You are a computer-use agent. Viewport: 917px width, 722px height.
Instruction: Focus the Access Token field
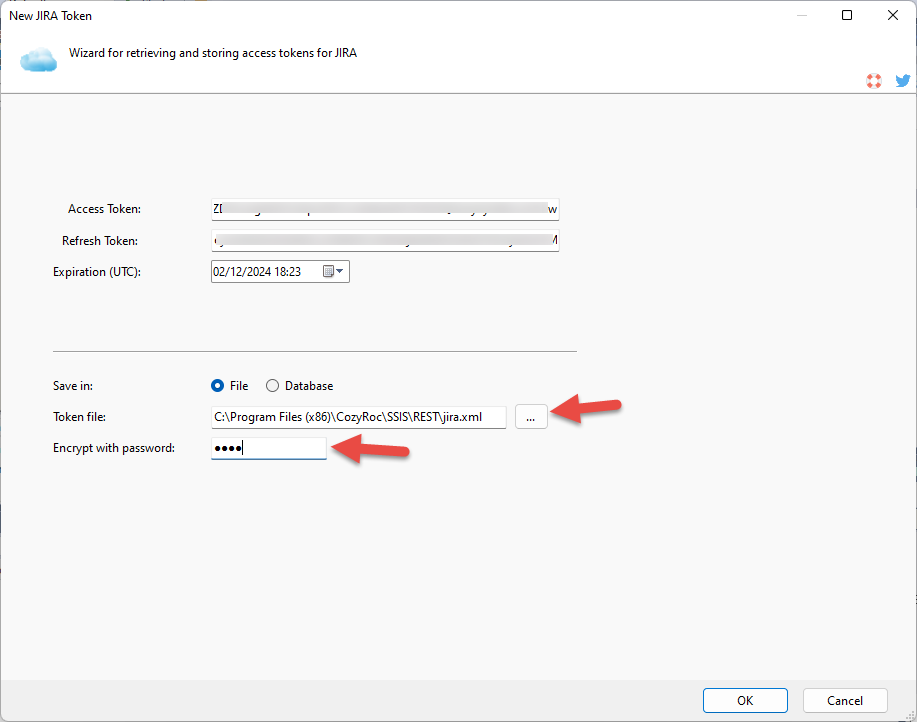pos(385,209)
